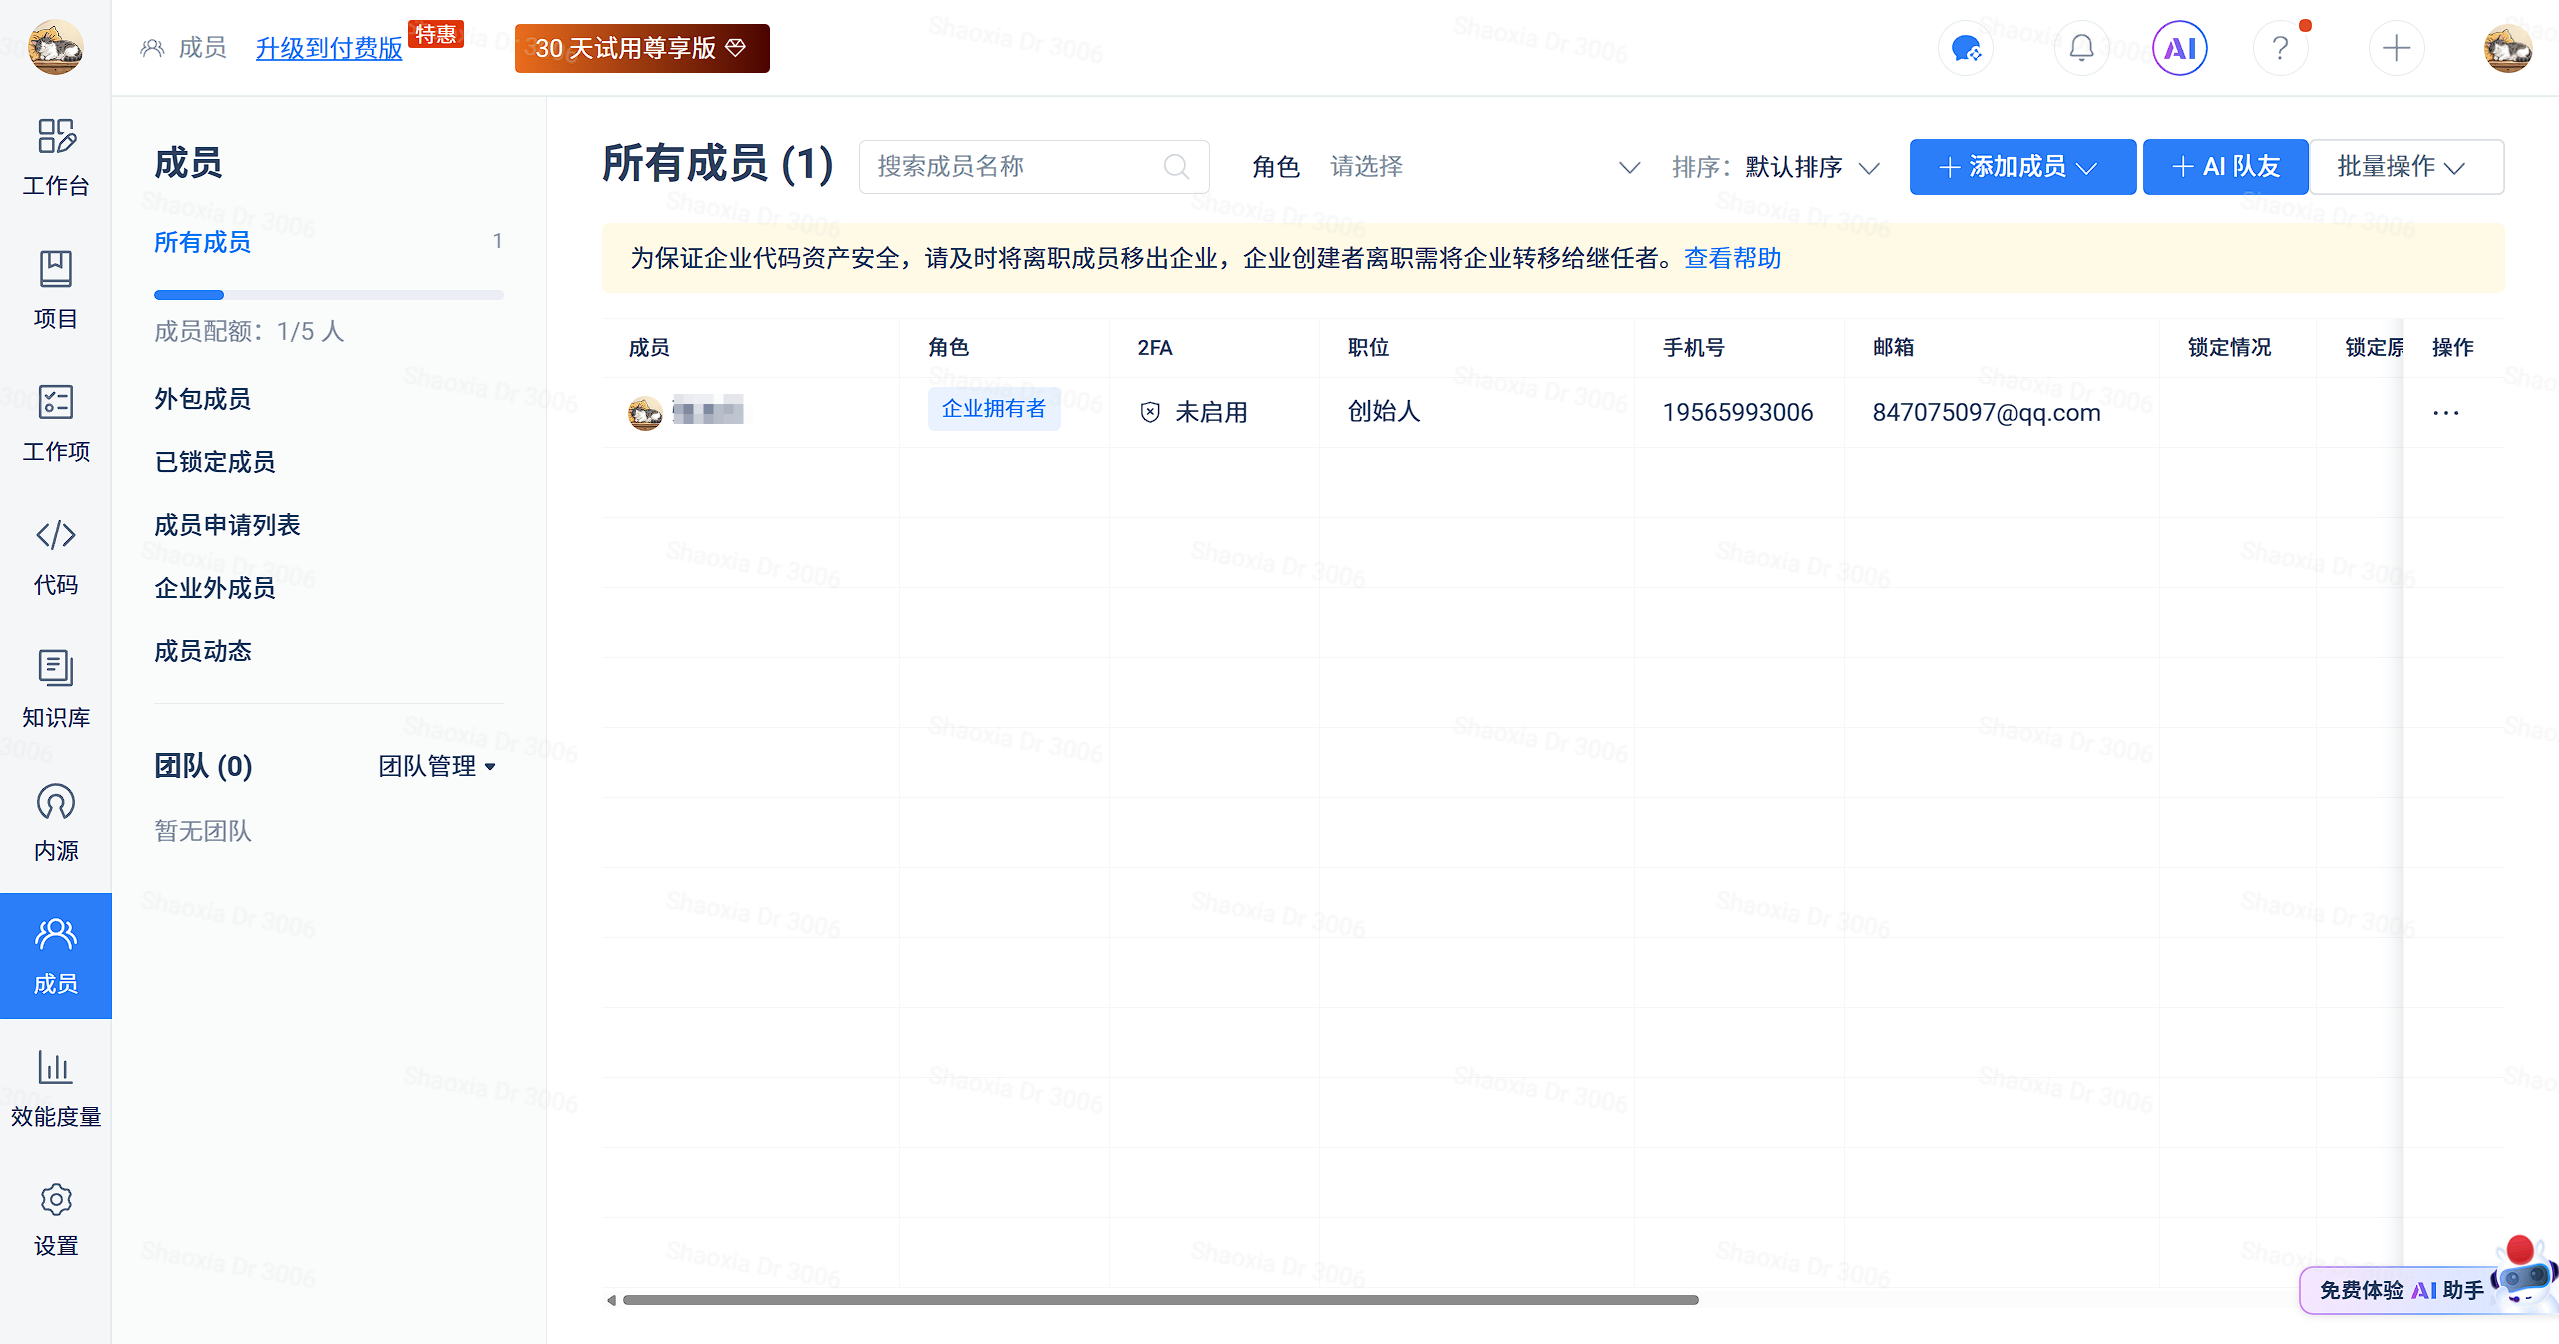Click the 成员配额 progress bar

click(x=329, y=294)
